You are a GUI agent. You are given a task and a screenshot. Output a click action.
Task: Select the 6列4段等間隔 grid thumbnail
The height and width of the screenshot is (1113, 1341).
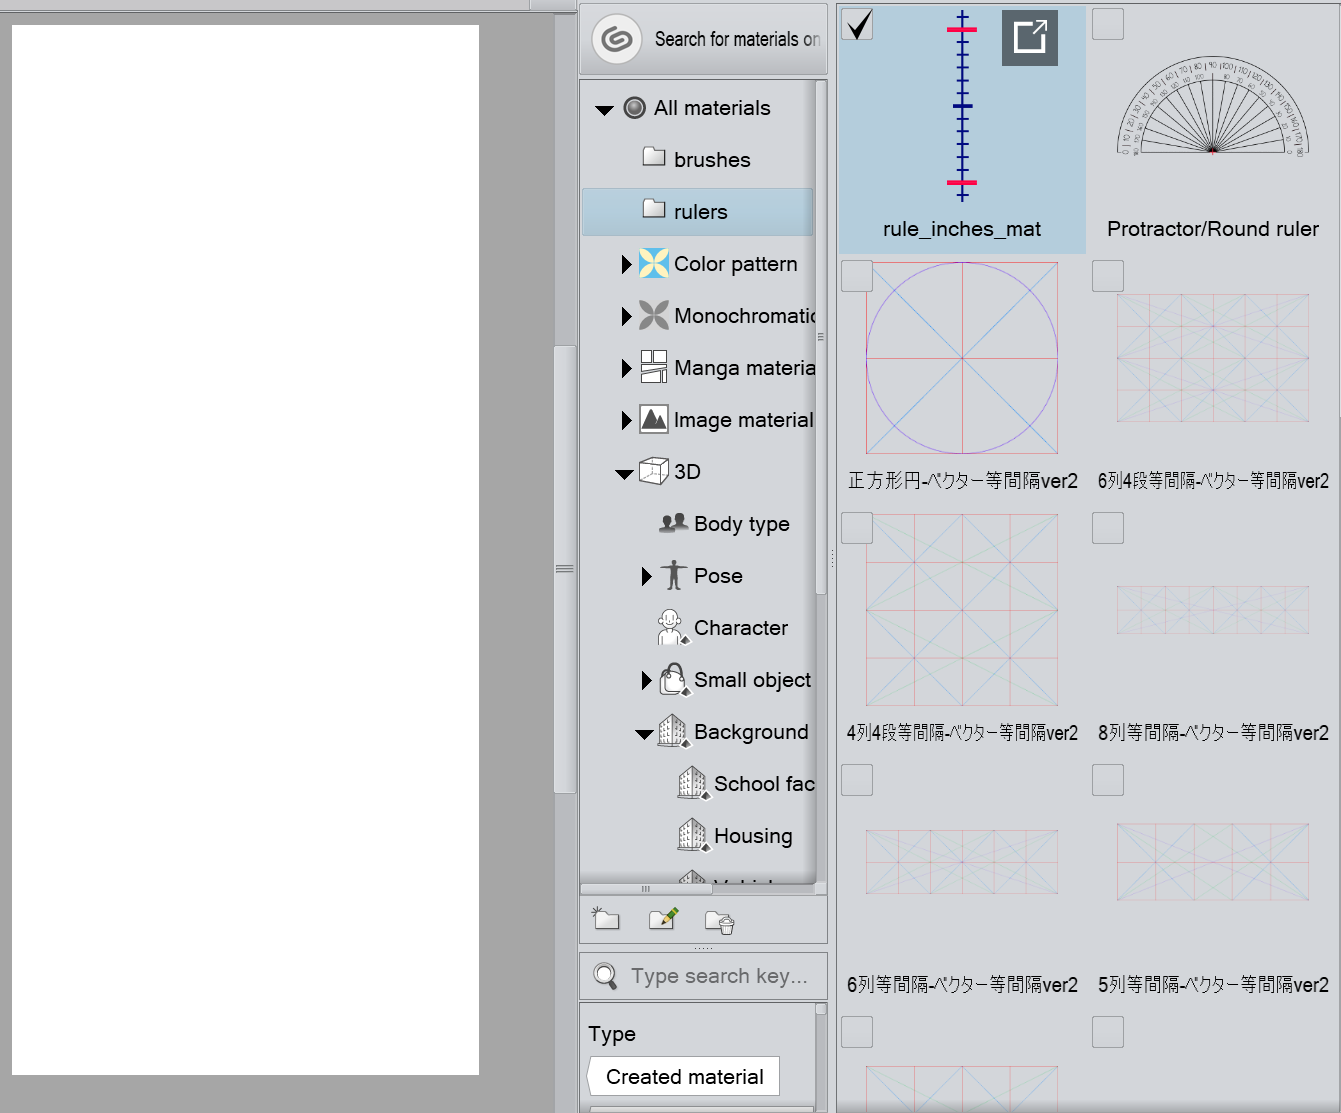pyautogui.click(x=1213, y=358)
